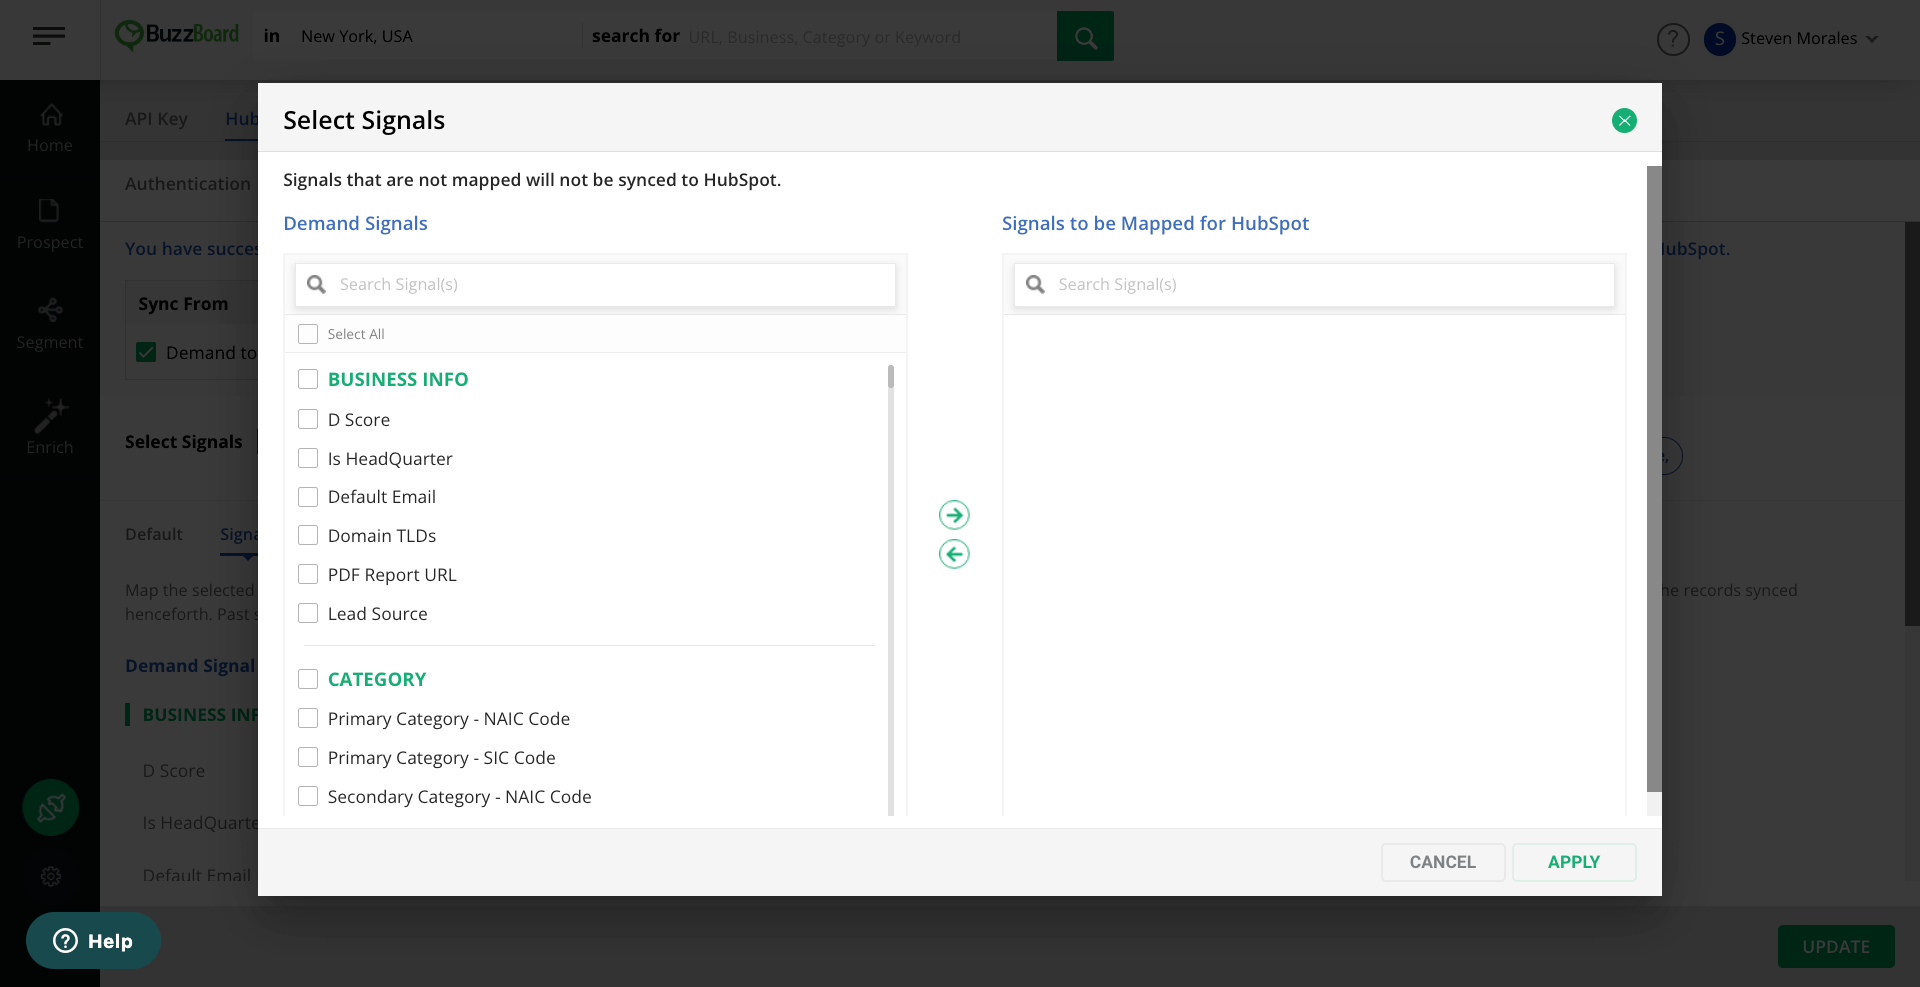Viewport: 1920px width, 987px height.
Task: Open the settings gear in sidebar
Action: (51, 877)
